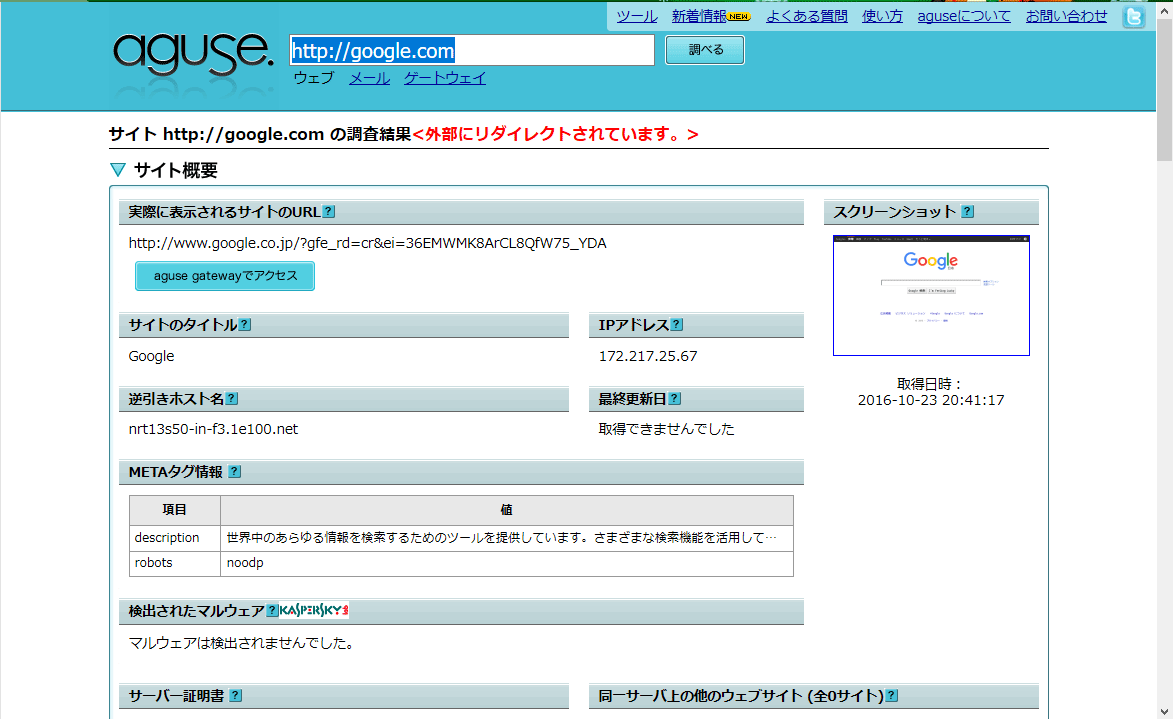Click the red redirect warning text

click(556, 135)
